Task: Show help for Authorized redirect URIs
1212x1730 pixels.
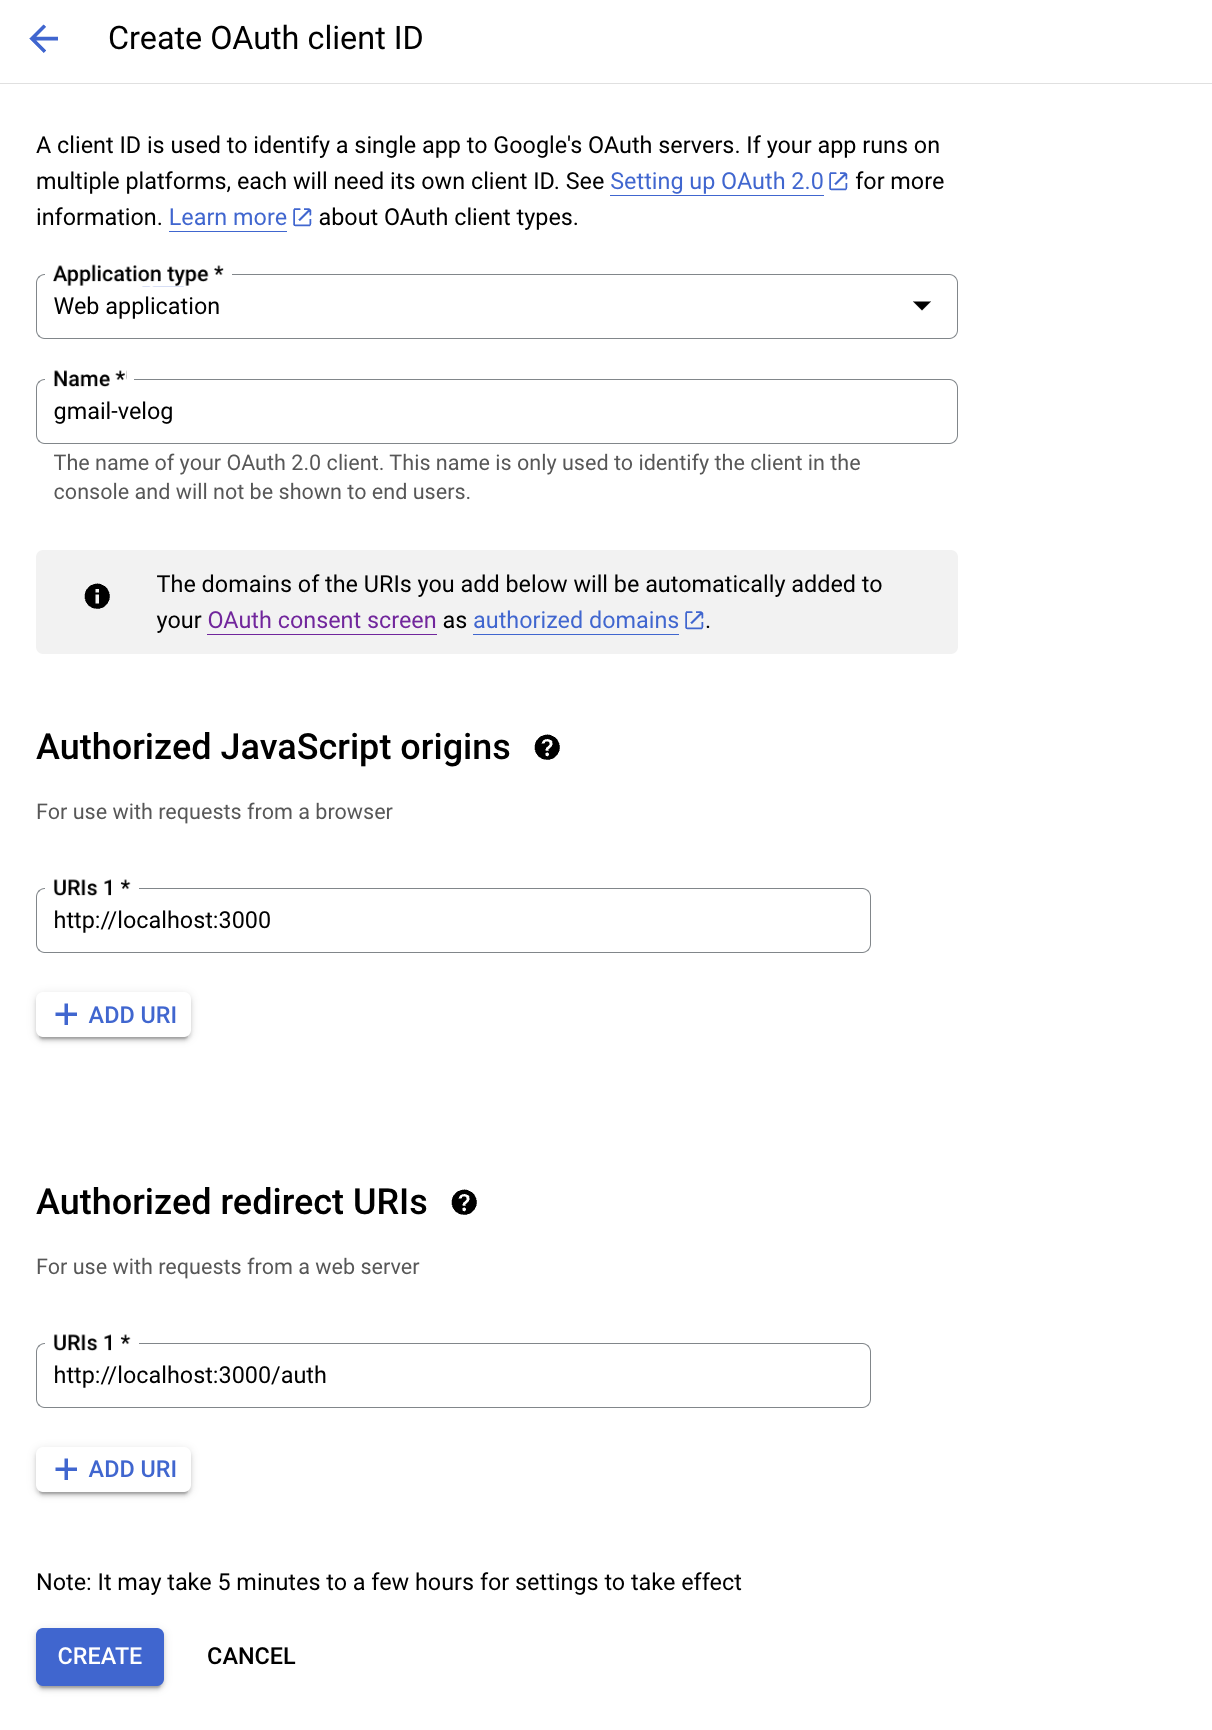Action: (464, 1202)
